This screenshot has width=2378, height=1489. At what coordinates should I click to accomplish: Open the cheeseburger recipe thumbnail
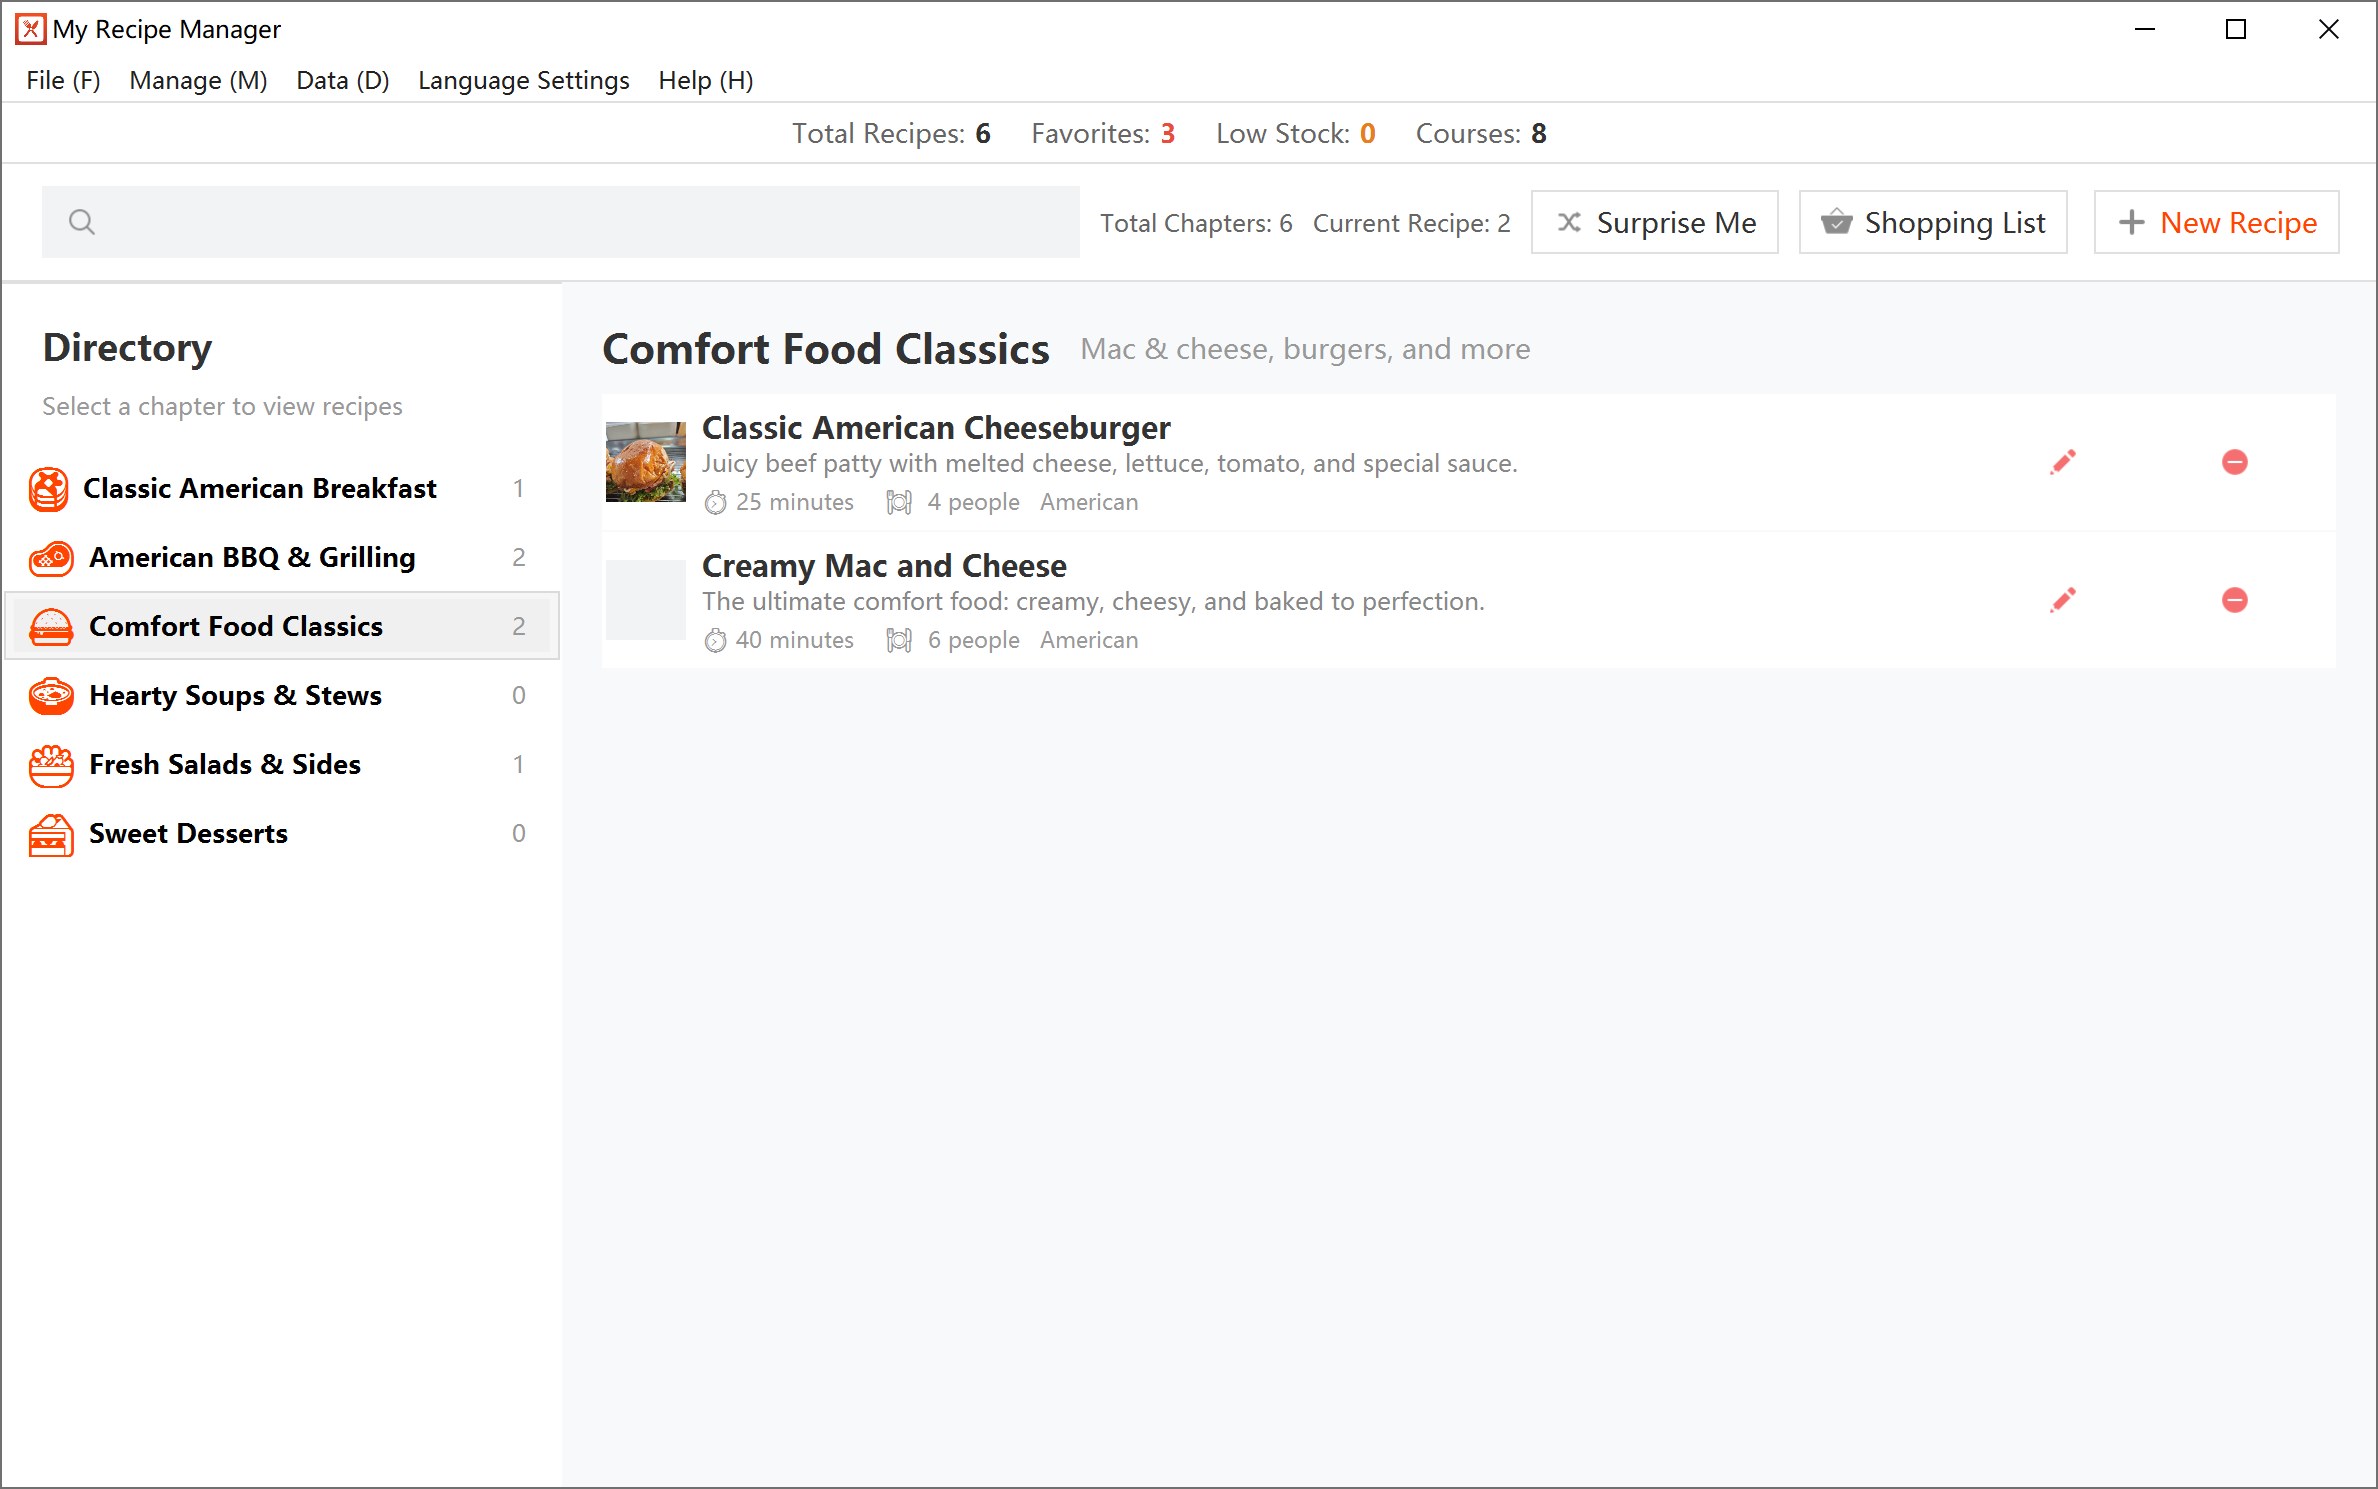tap(646, 462)
